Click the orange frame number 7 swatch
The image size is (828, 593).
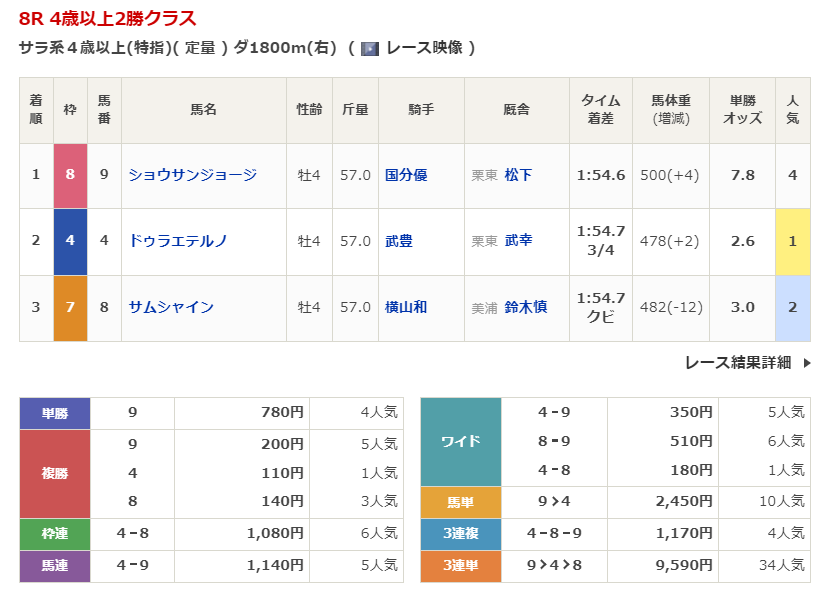[70, 307]
